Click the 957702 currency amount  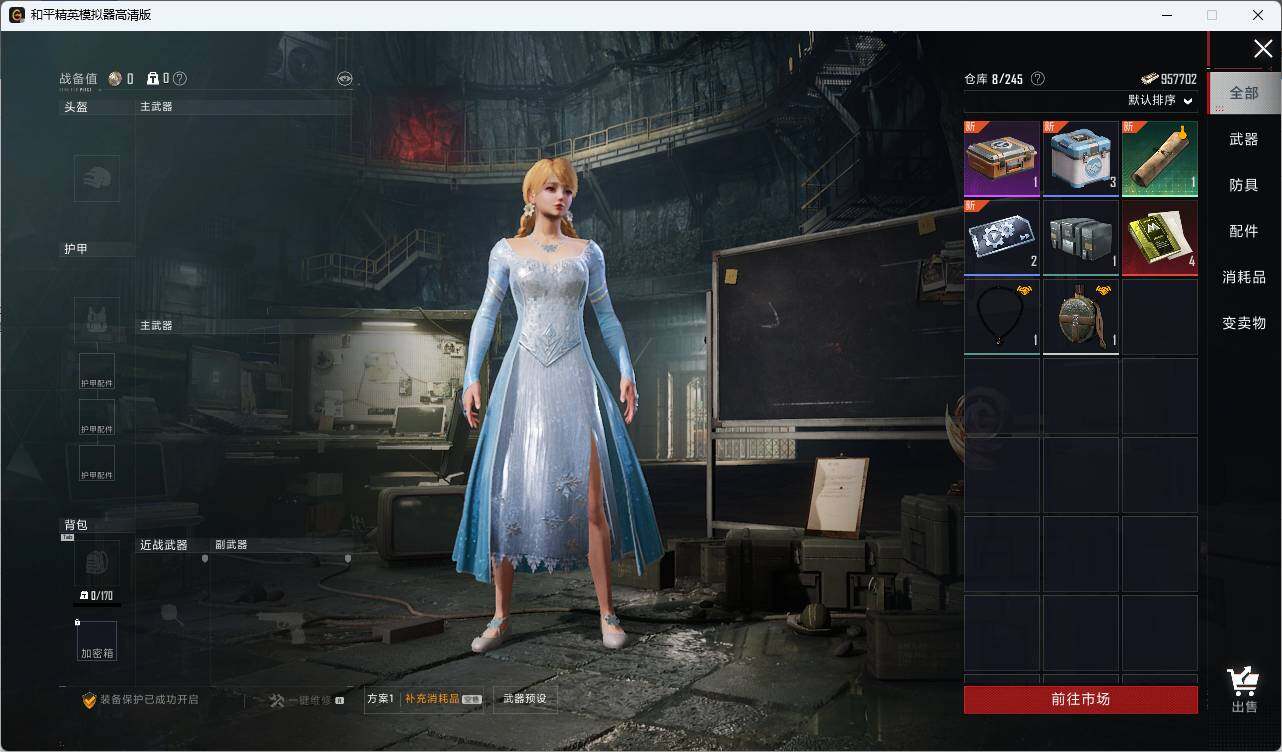[x=1179, y=79]
